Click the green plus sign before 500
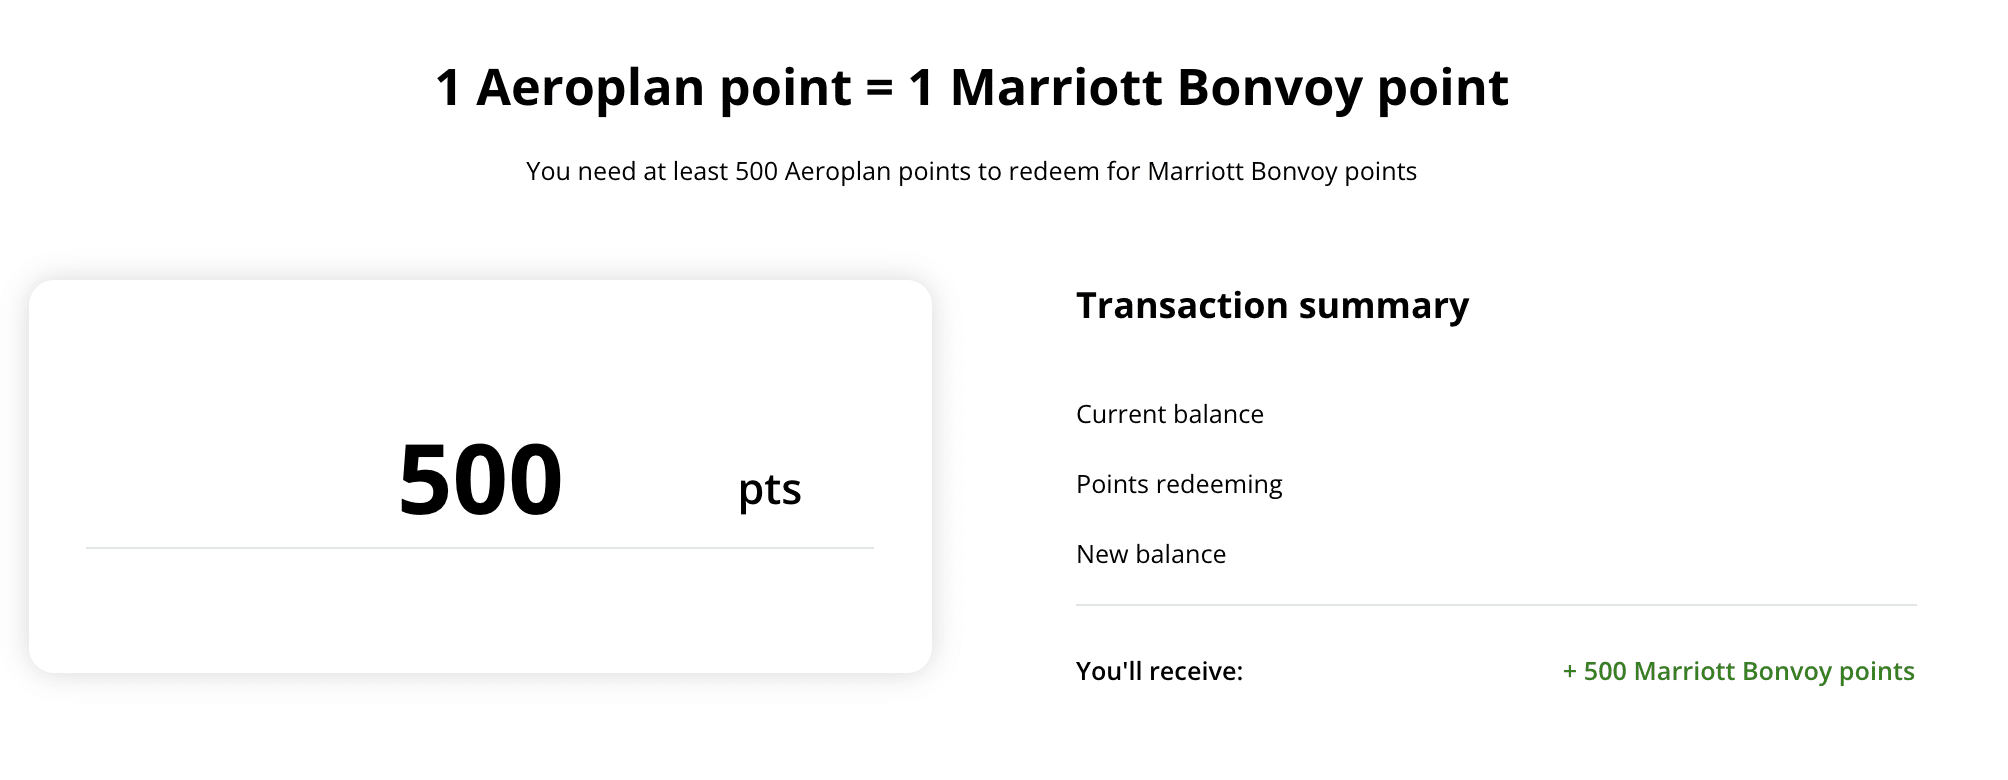This screenshot has width=2008, height=780. point(1569,672)
